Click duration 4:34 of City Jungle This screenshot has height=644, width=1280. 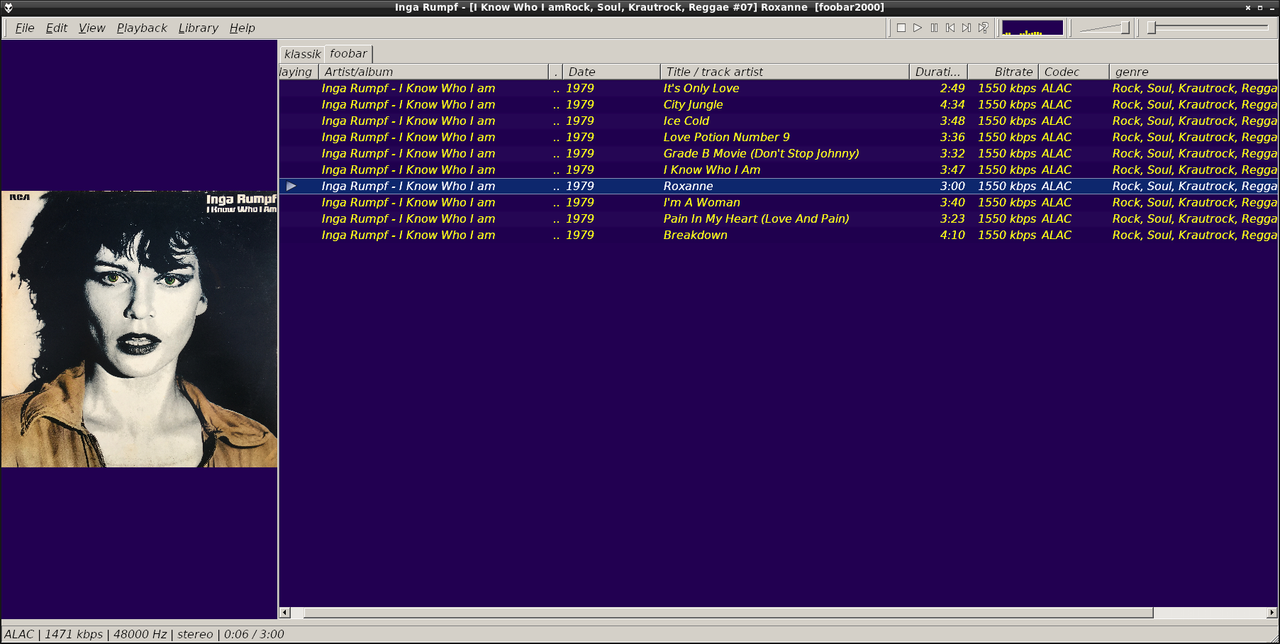click(952, 104)
